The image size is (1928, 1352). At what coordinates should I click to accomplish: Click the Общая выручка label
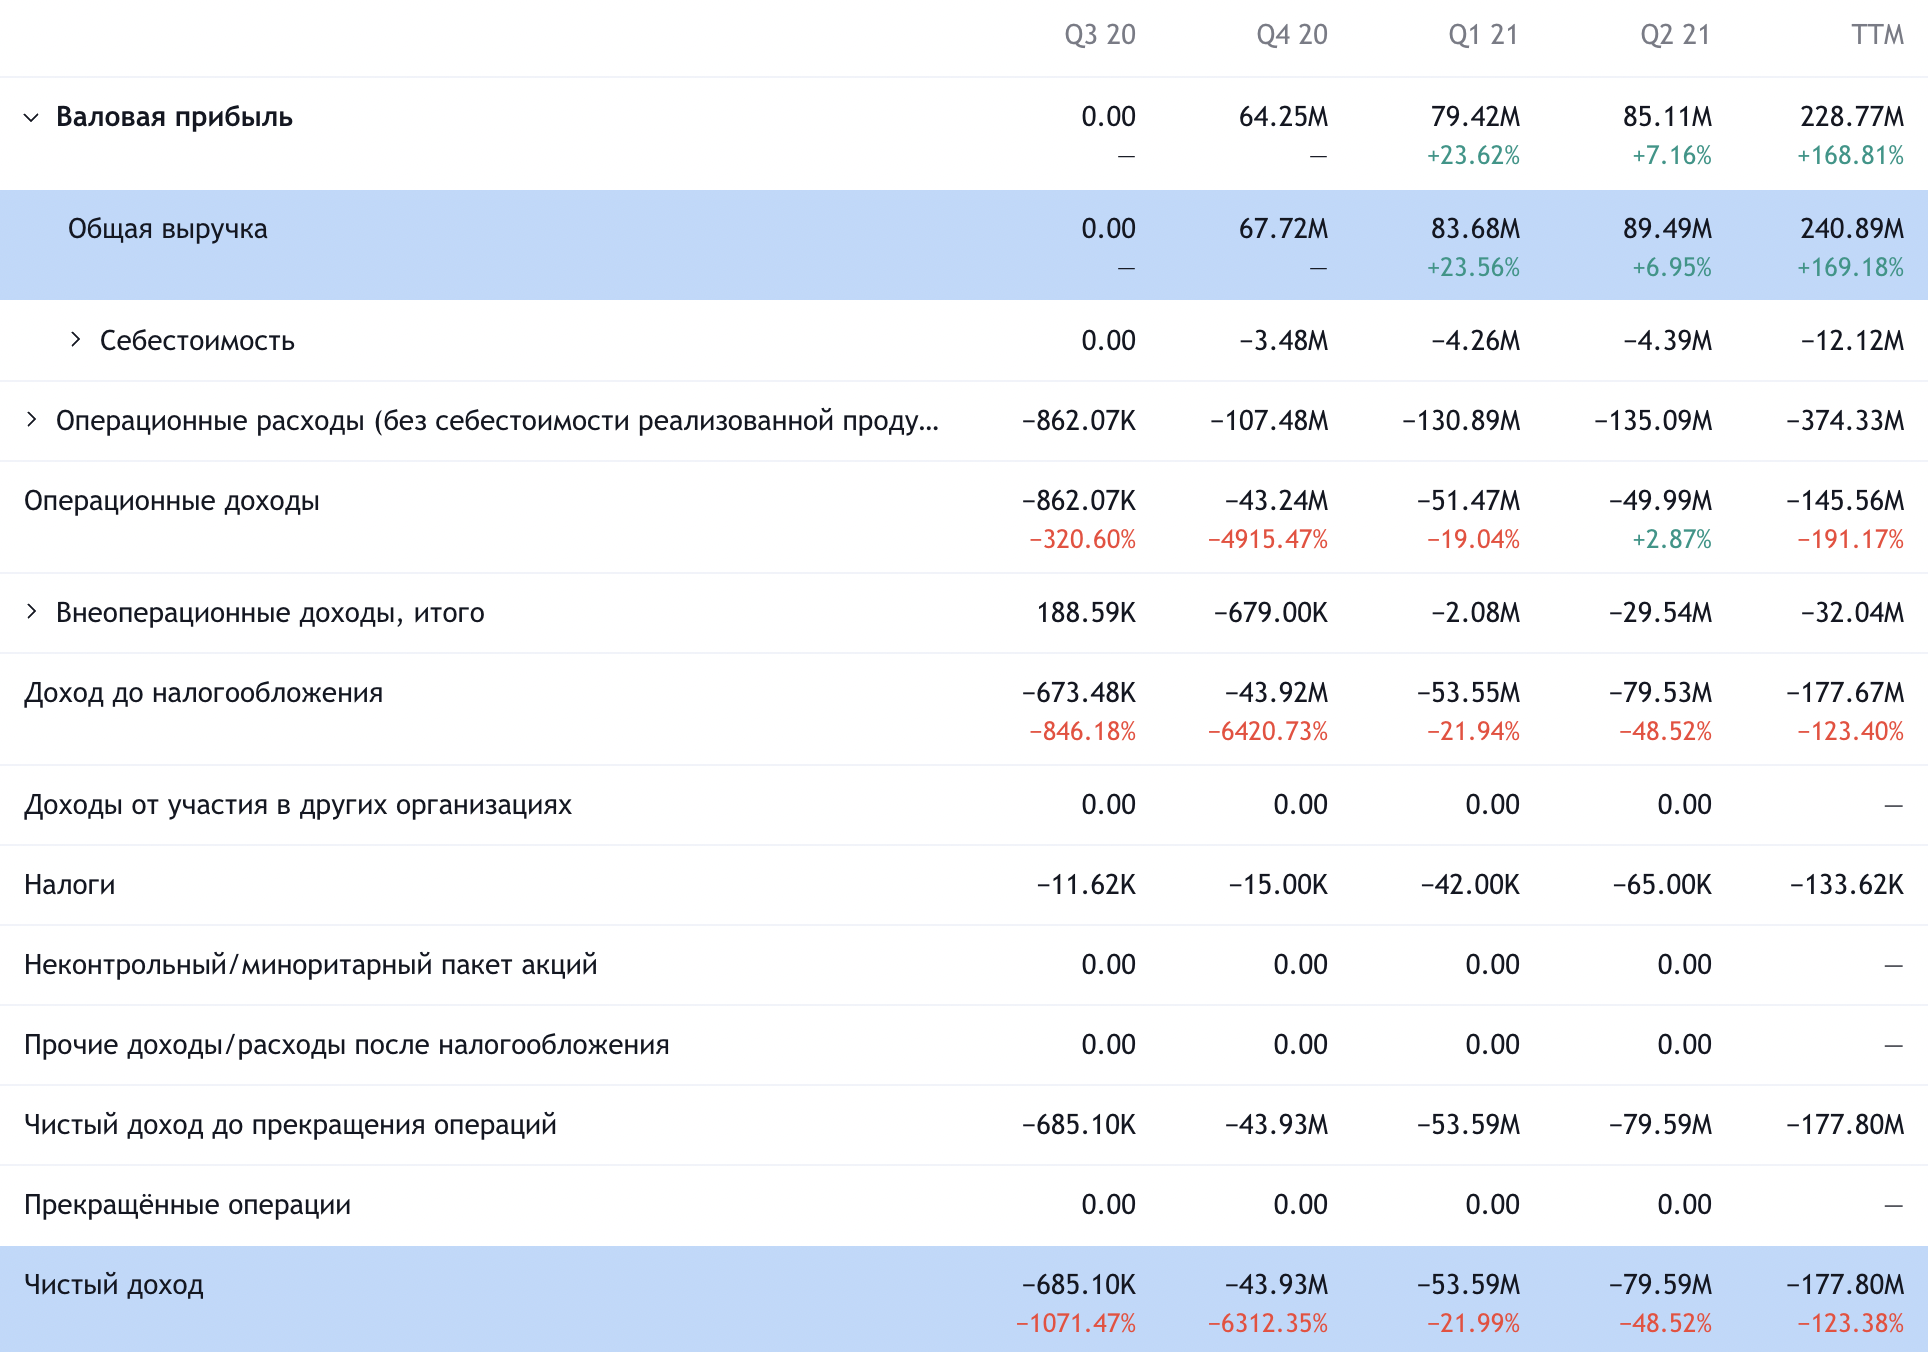pos(168,229)
